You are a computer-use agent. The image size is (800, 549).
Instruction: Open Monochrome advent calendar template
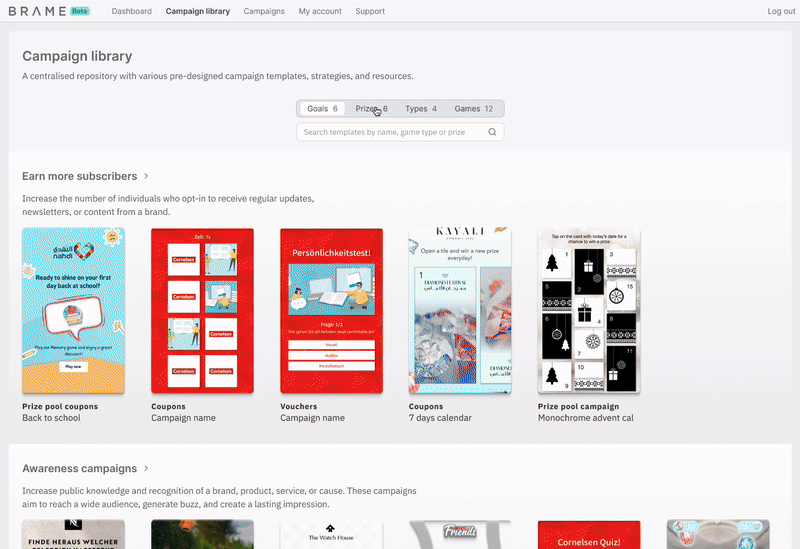coord(589,311)
